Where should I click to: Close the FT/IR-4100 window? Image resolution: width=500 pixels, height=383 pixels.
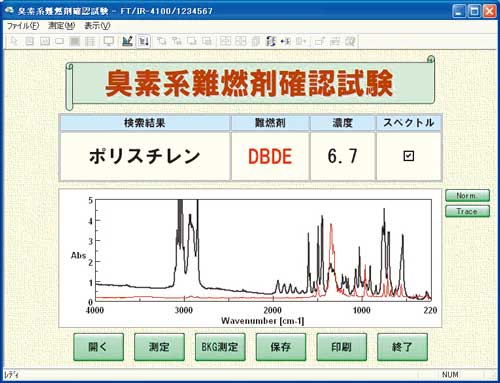tap(490, 11)
